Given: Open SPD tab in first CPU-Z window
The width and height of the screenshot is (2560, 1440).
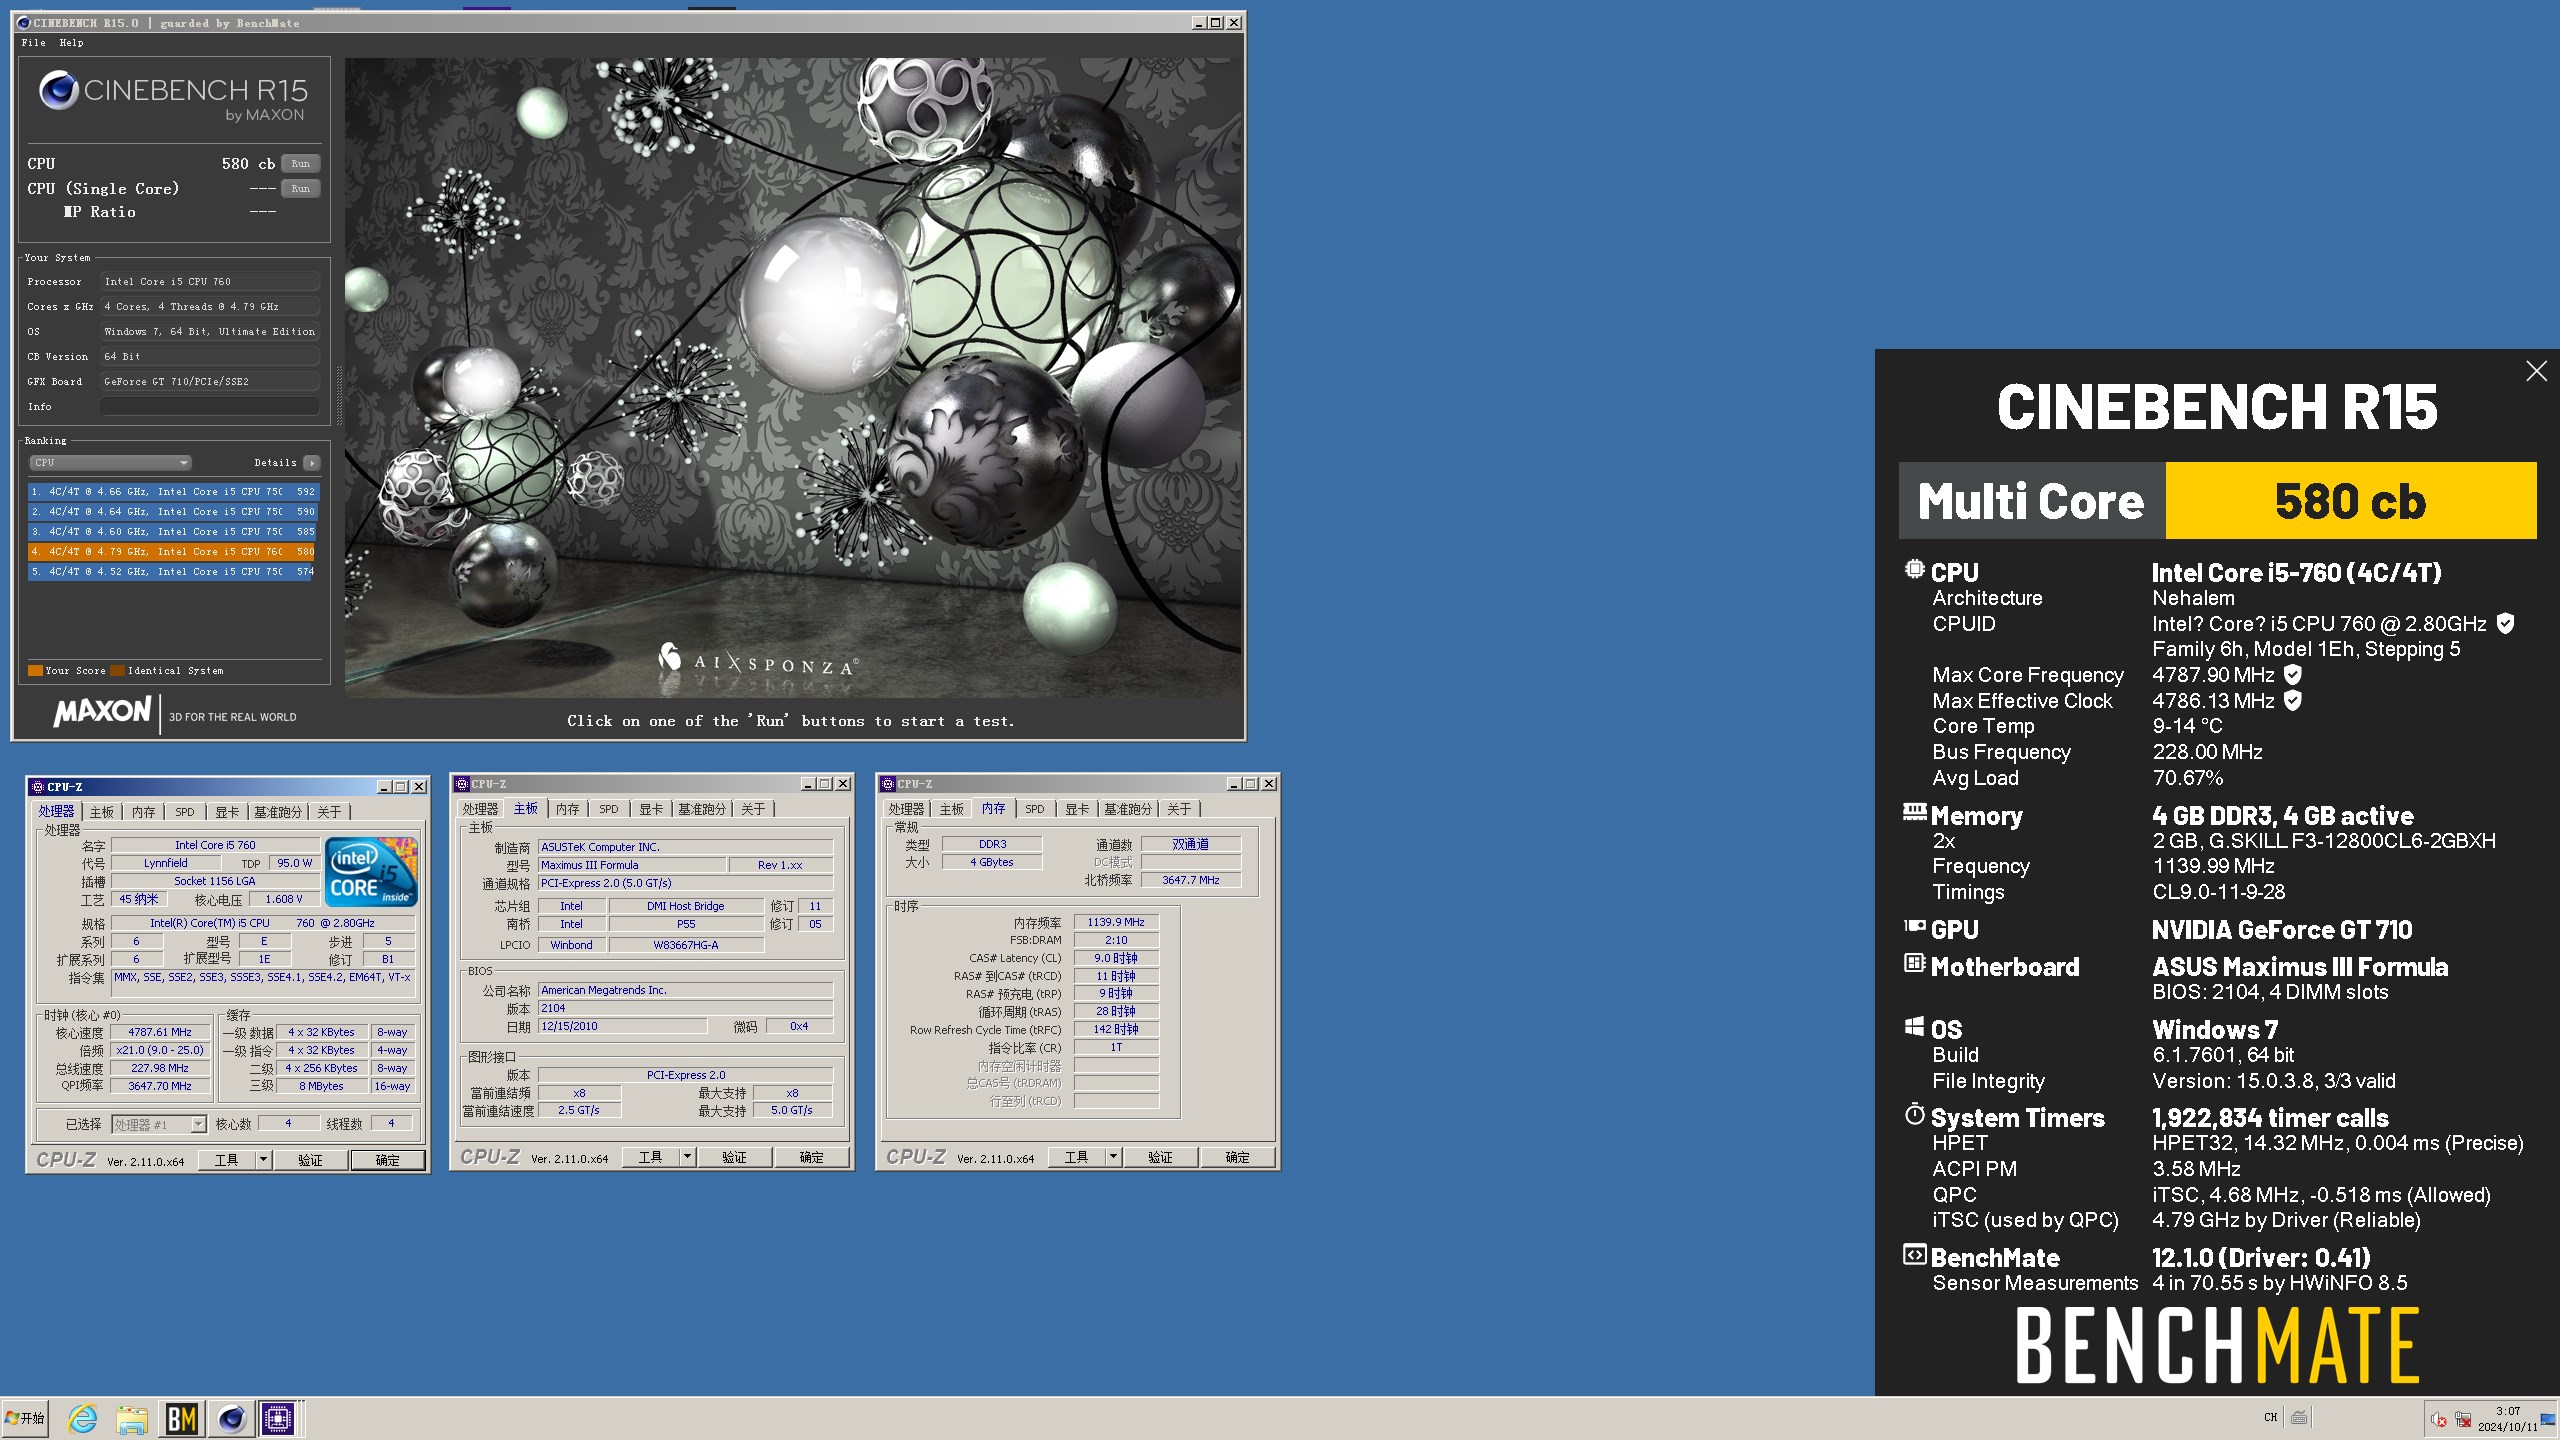Looking at the screenshot, I should pos(185,812).
